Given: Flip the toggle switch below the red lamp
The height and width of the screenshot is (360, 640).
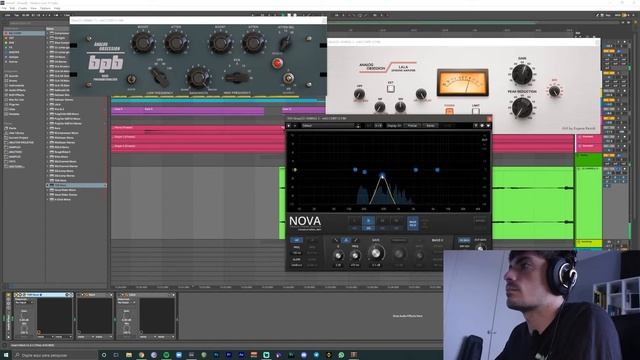Looking at the screenshot, I should pyautogui.click(x=289, y=78).
